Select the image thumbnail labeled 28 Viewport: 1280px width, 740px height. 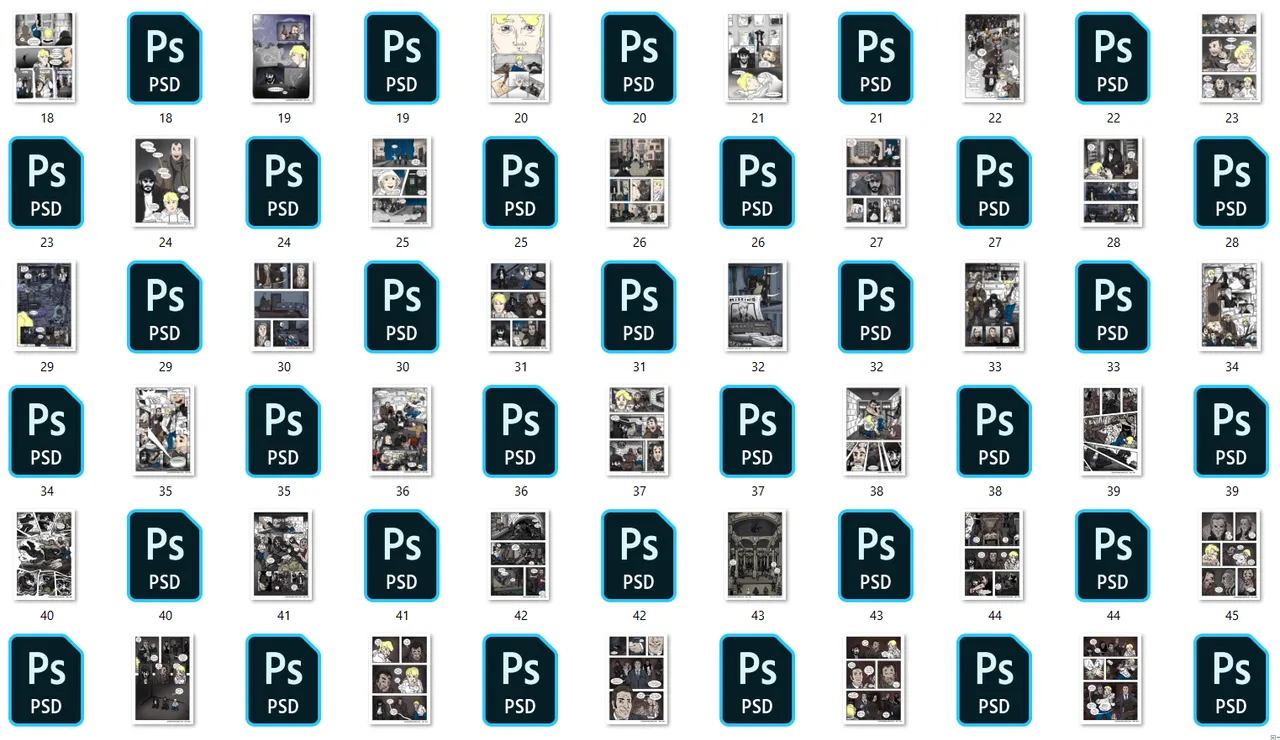coord(1113,183)
